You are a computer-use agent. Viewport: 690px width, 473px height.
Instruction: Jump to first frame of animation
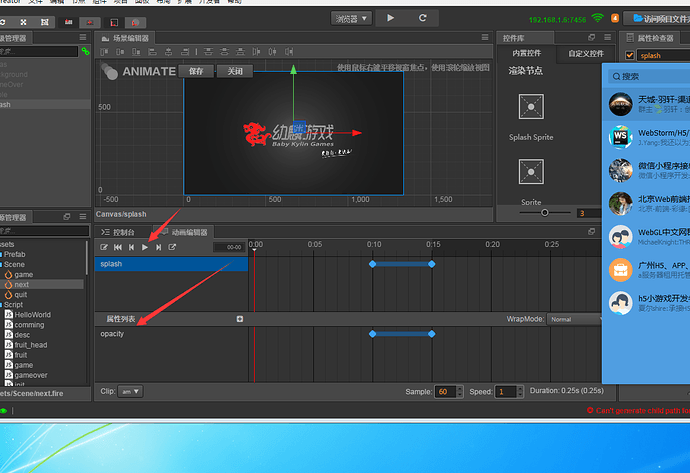(118, 247)
